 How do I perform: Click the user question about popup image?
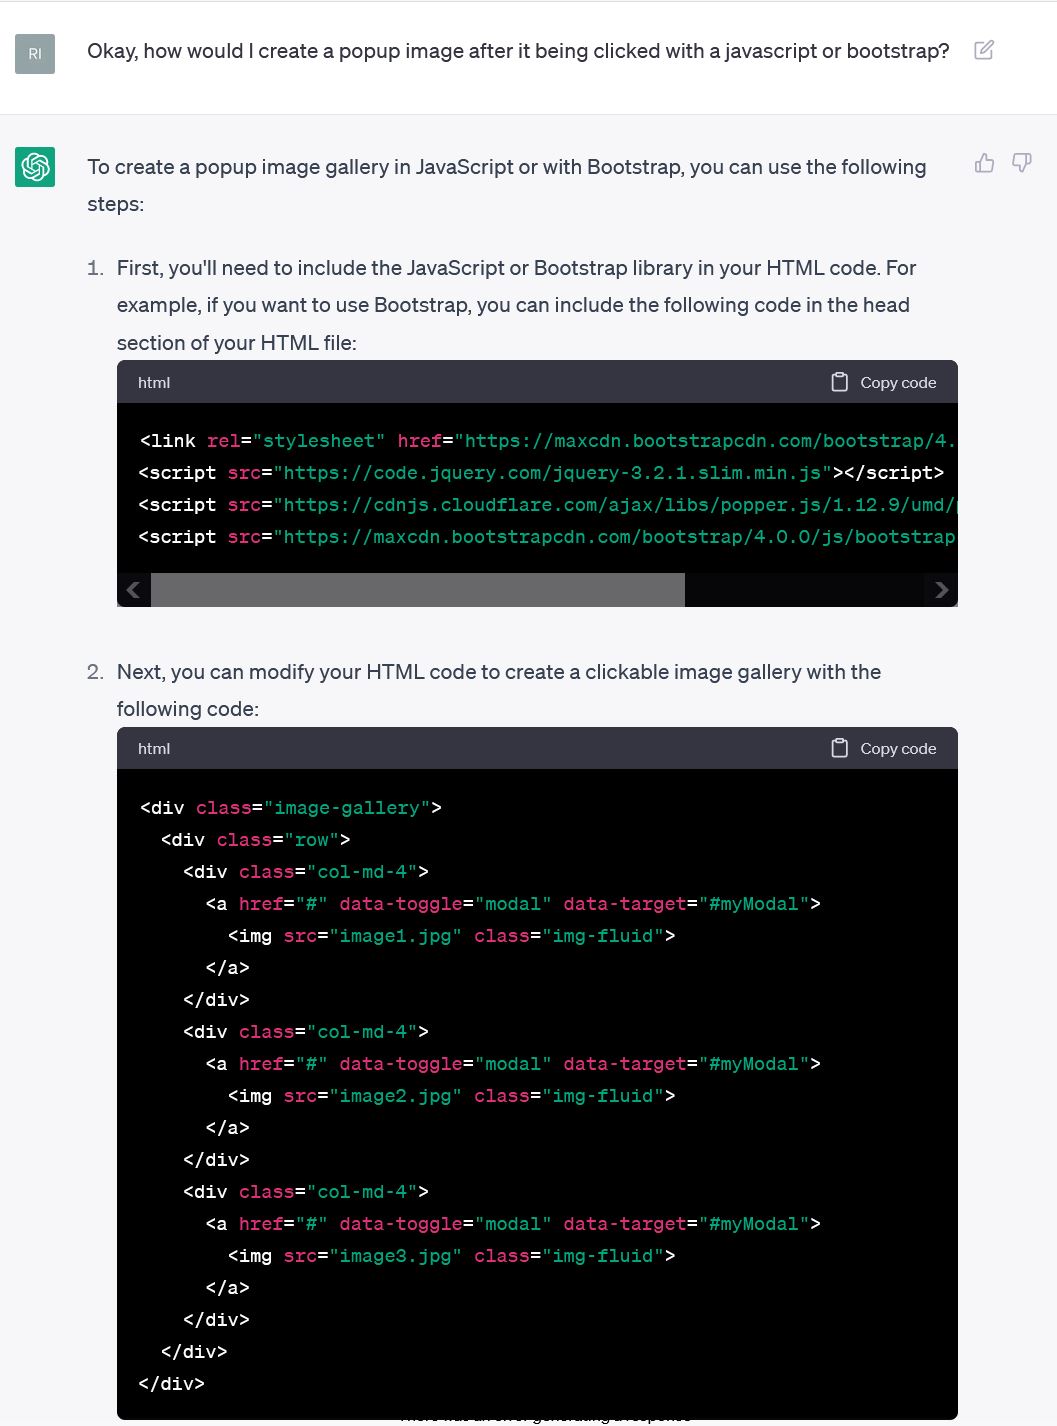(x=518, y=51)
